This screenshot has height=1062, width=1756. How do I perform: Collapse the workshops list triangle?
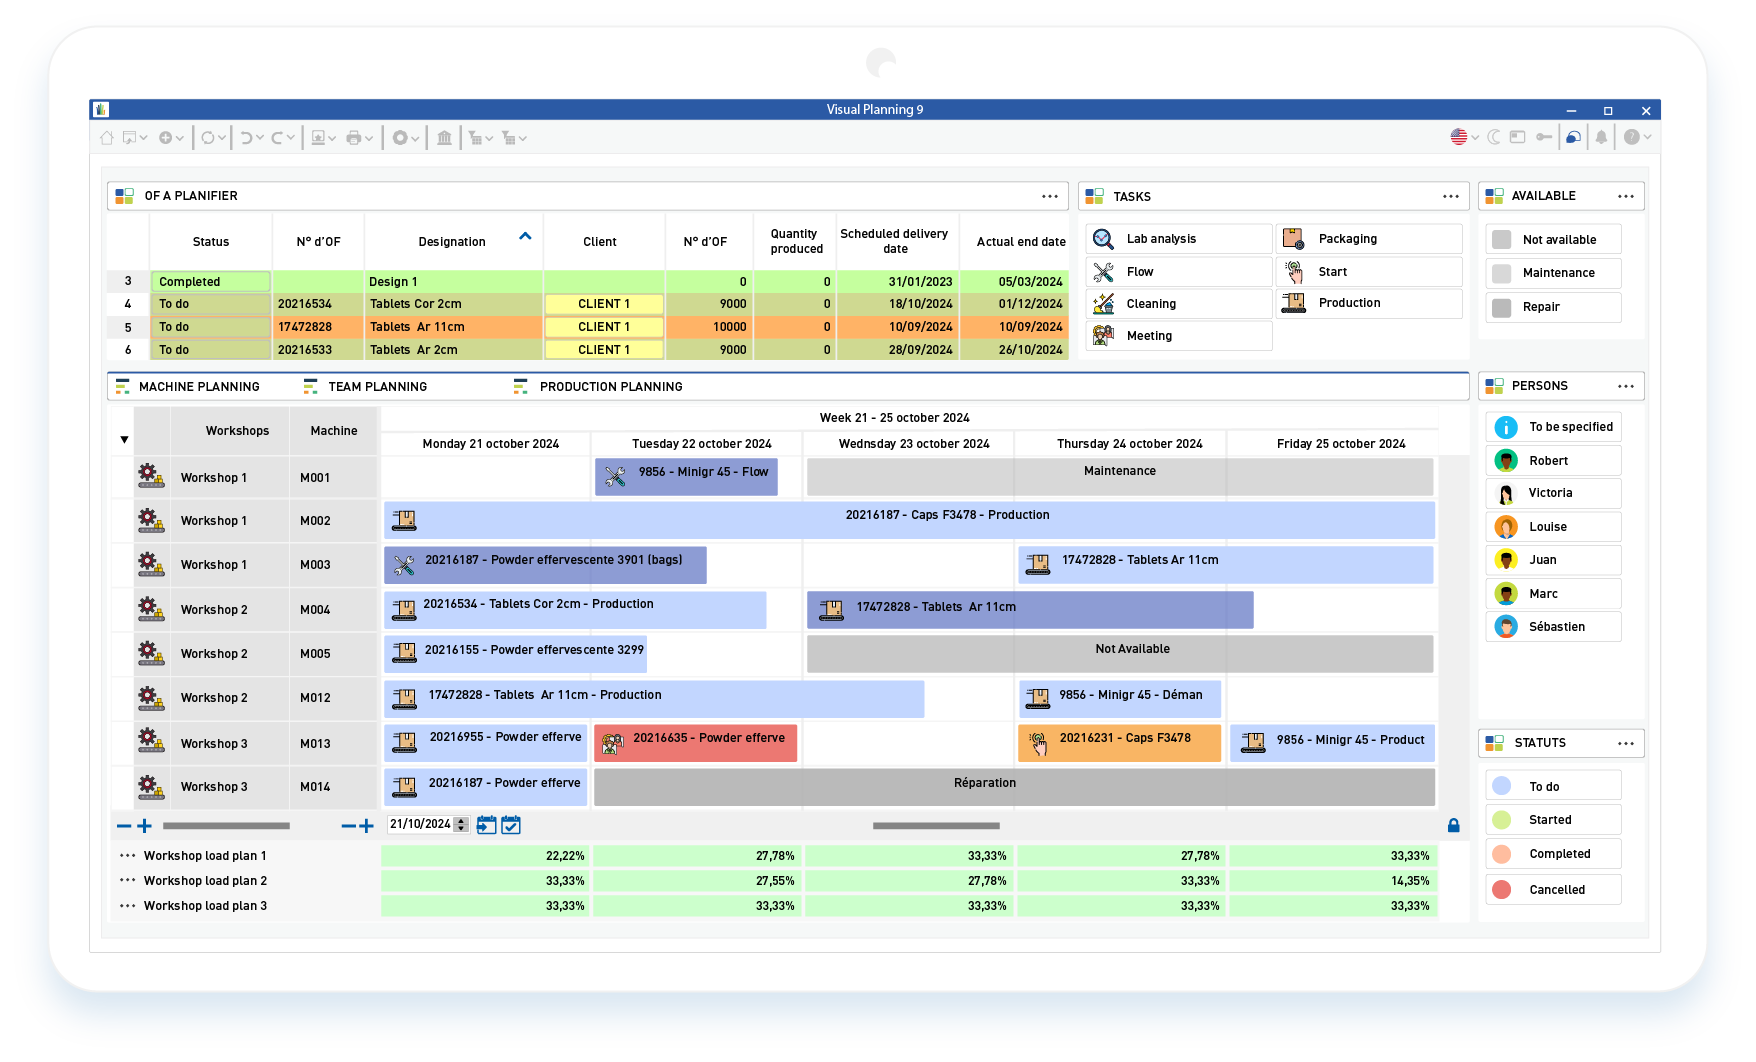coord(124,439)
